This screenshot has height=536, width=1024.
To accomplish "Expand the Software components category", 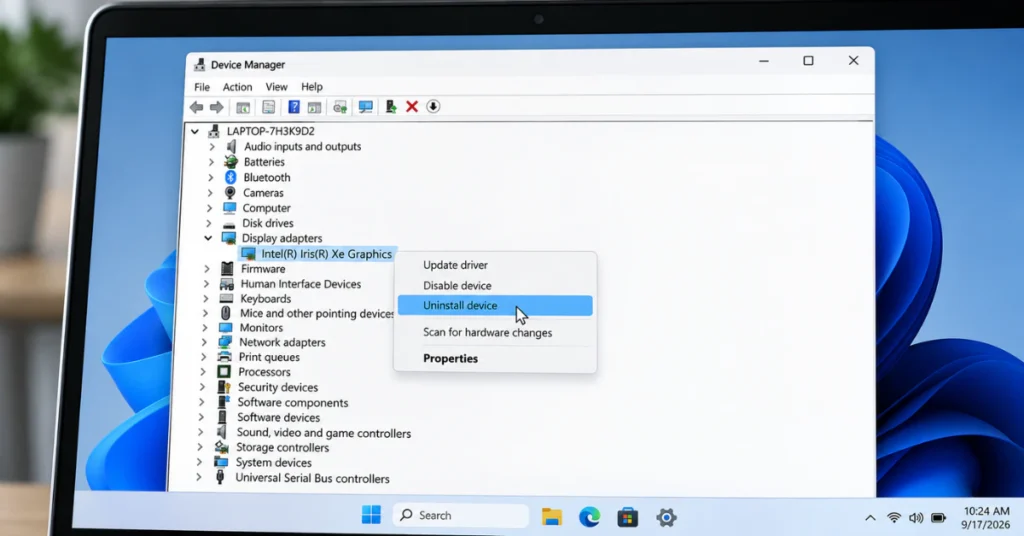I will click(202, 402).
